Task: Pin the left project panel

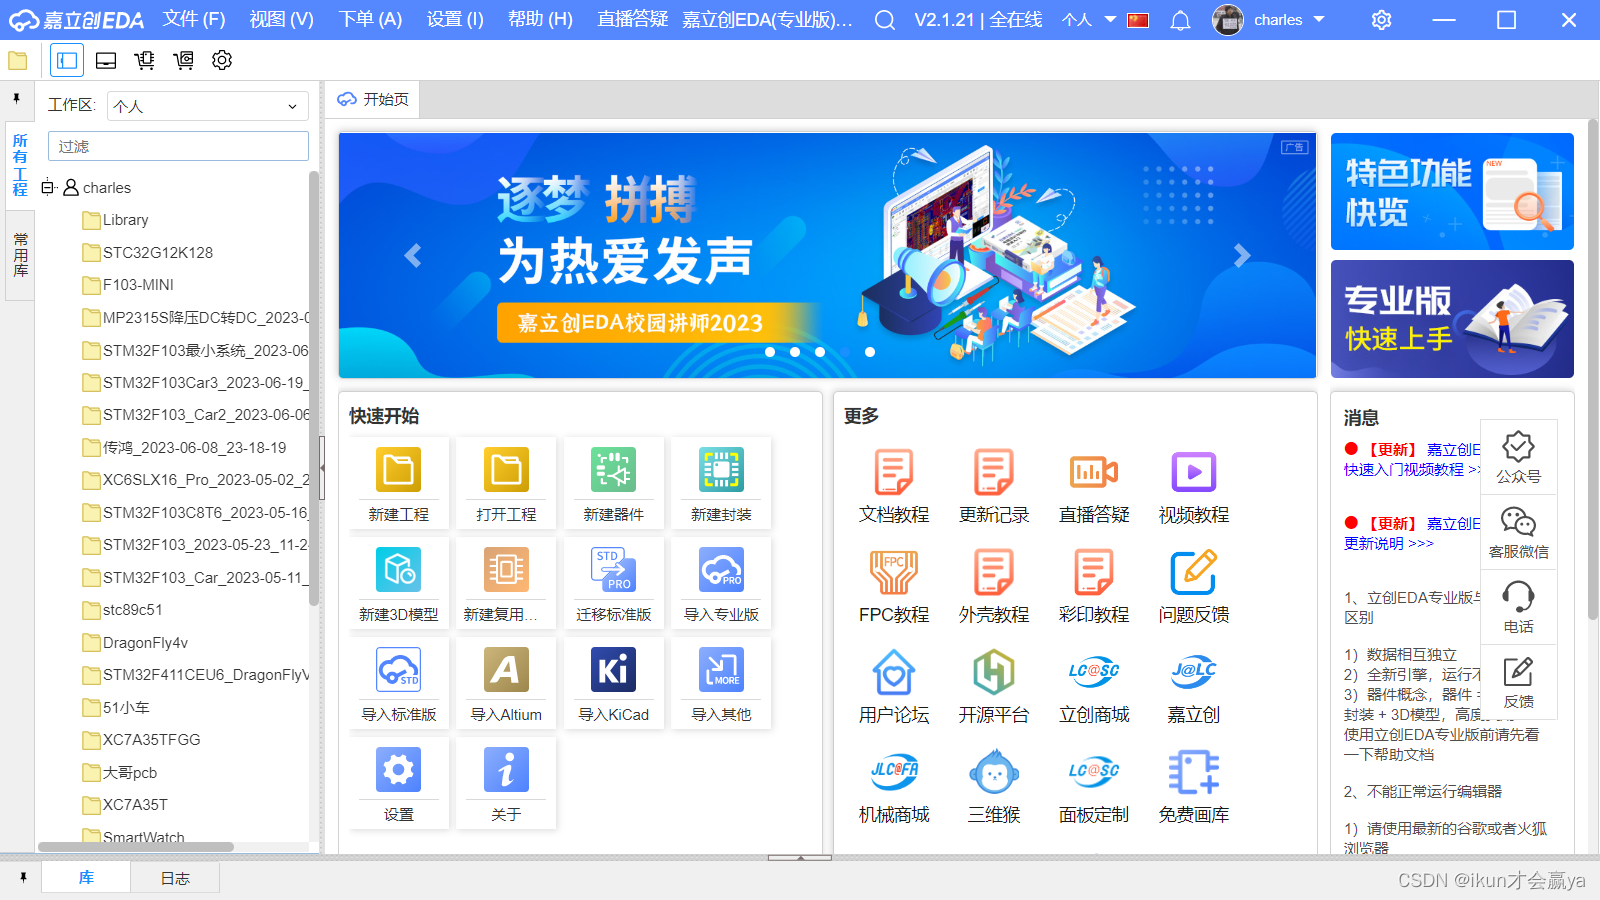Action: click(17, 98)
